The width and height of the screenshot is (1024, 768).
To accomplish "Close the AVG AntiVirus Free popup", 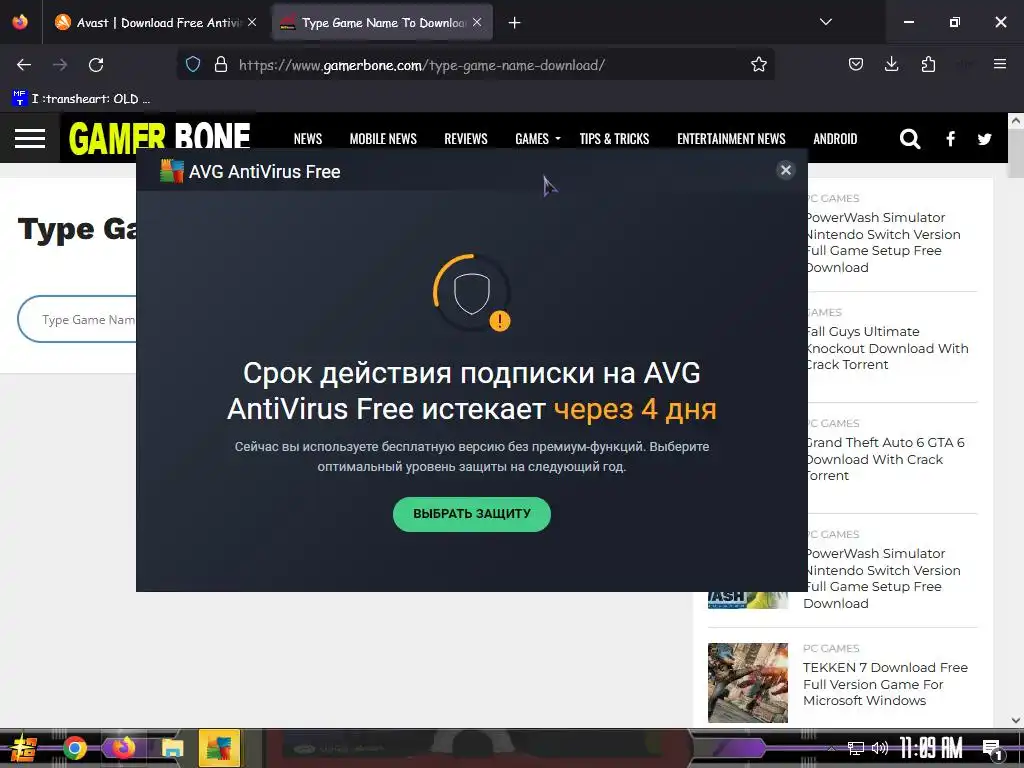I will click(x=786, y=170).
